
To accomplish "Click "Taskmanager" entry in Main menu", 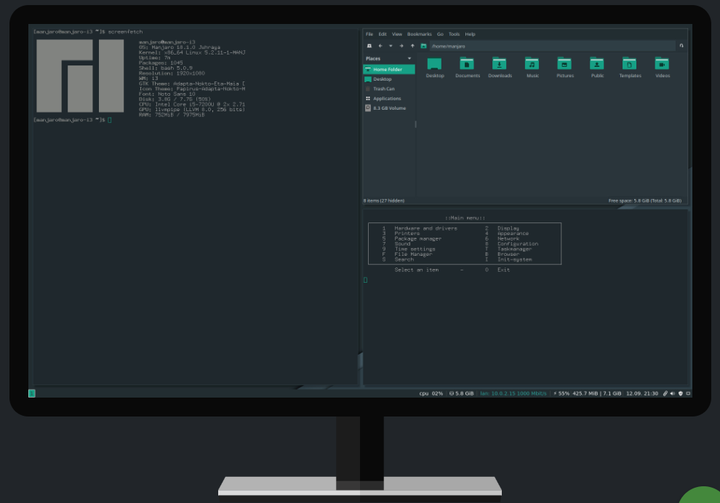I will [x=514, y=249].
